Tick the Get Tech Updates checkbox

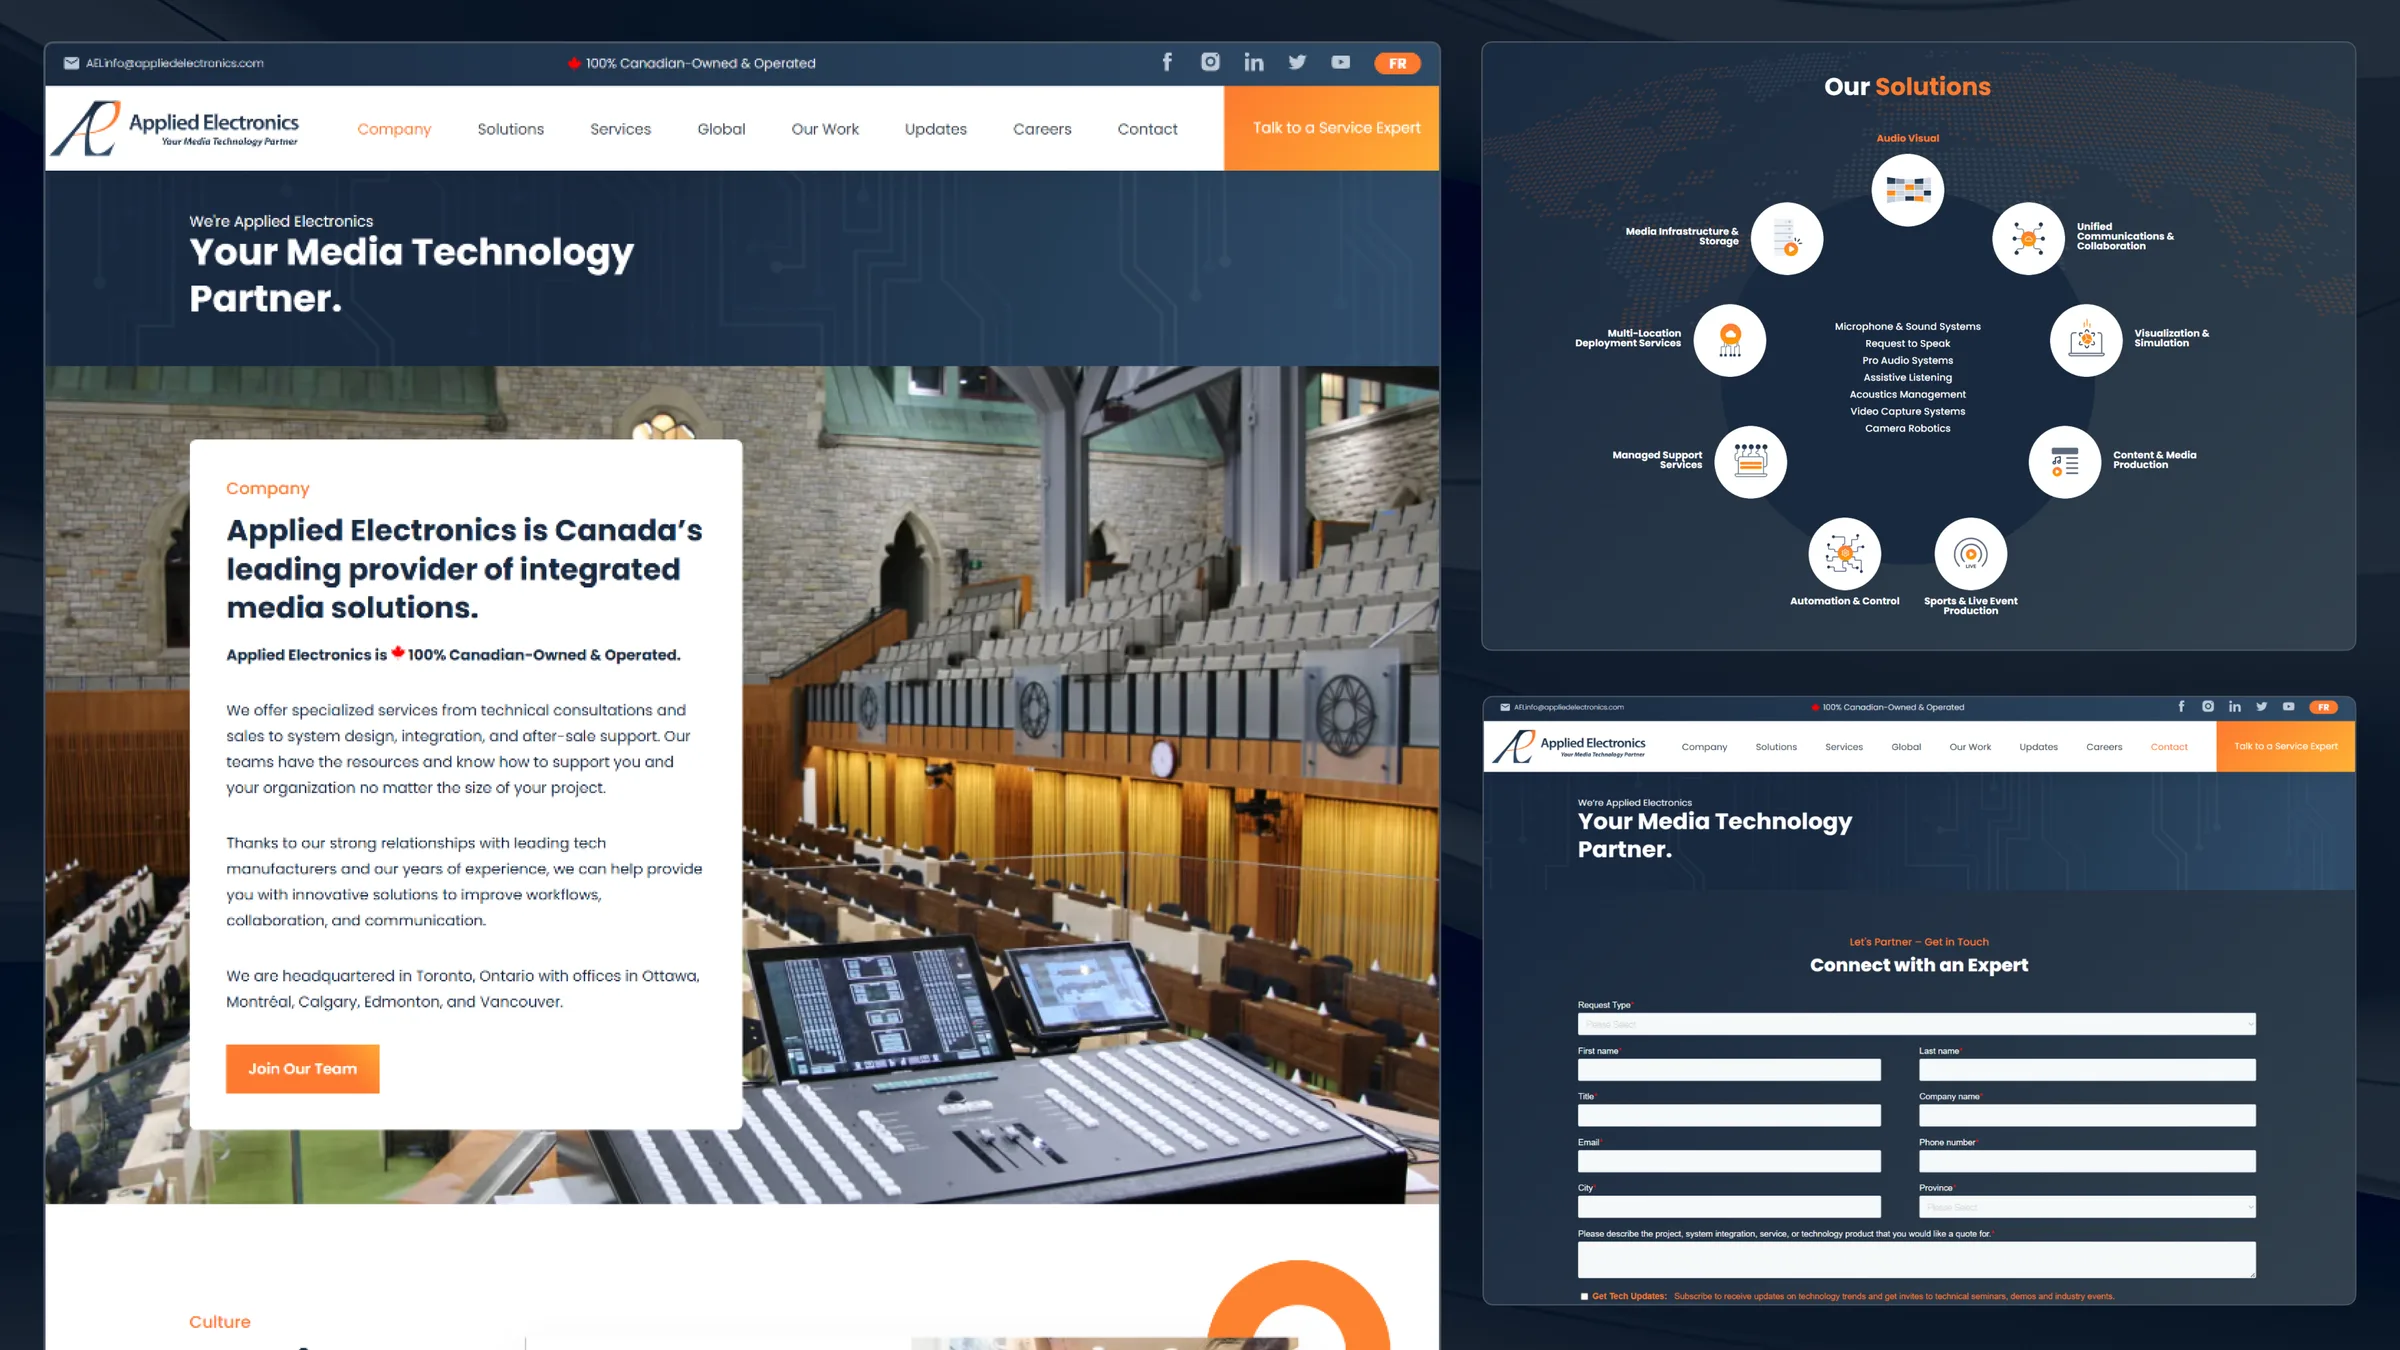pos(1584,1296)
